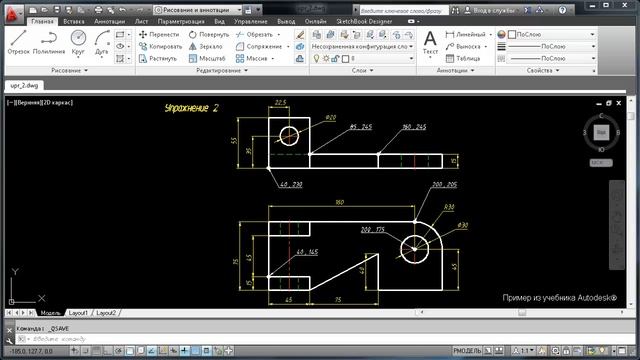Open the Аннотации ribbon tab

click(109, 21)
